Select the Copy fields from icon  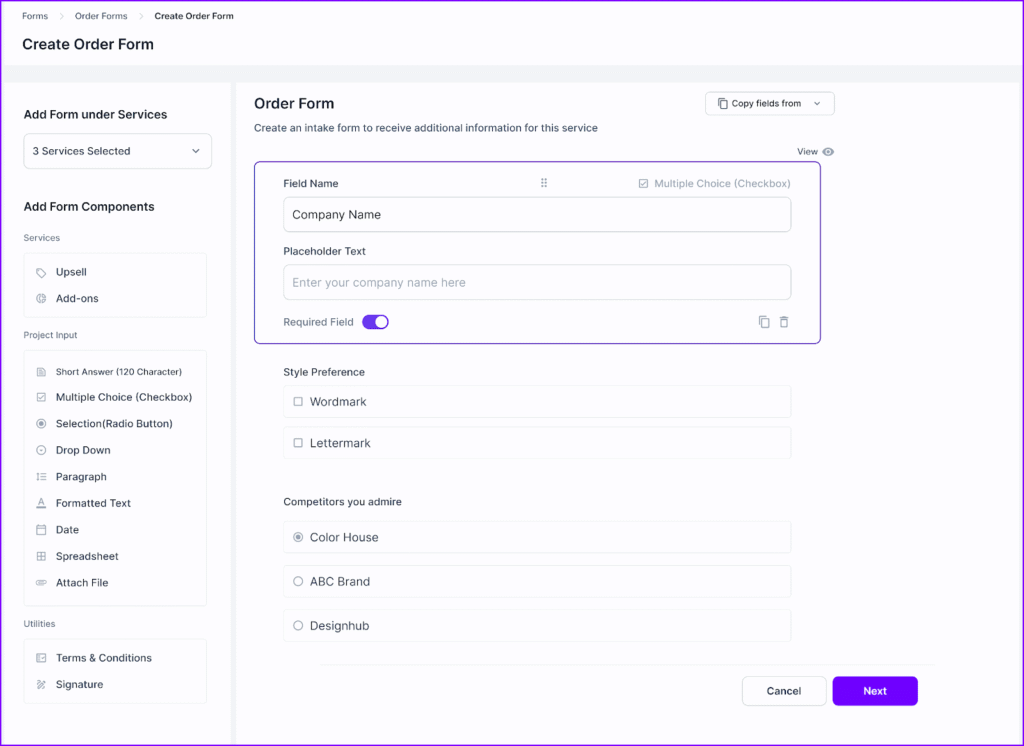click(x=723, y=103)
